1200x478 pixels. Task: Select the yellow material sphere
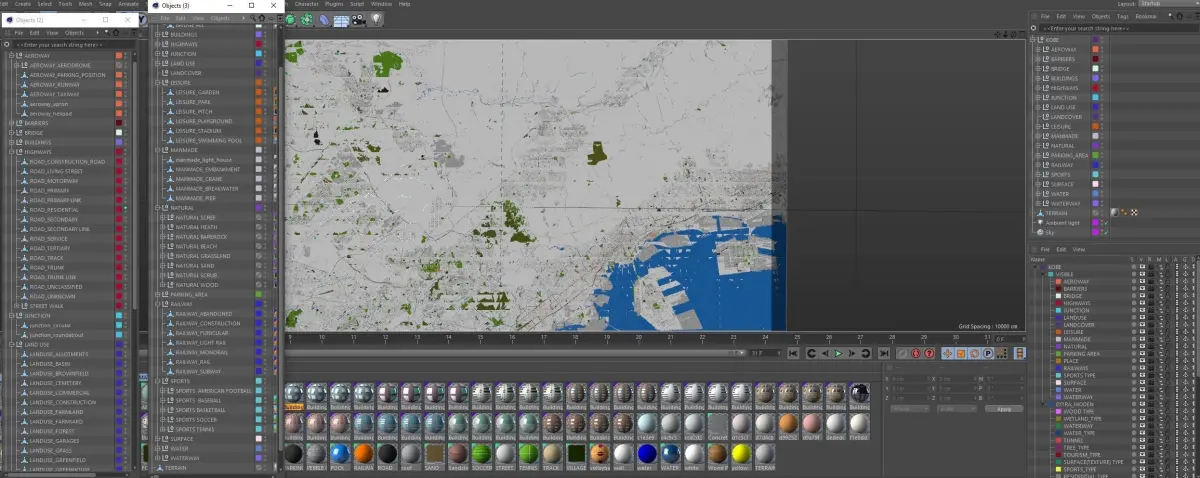tap(741, 454)
